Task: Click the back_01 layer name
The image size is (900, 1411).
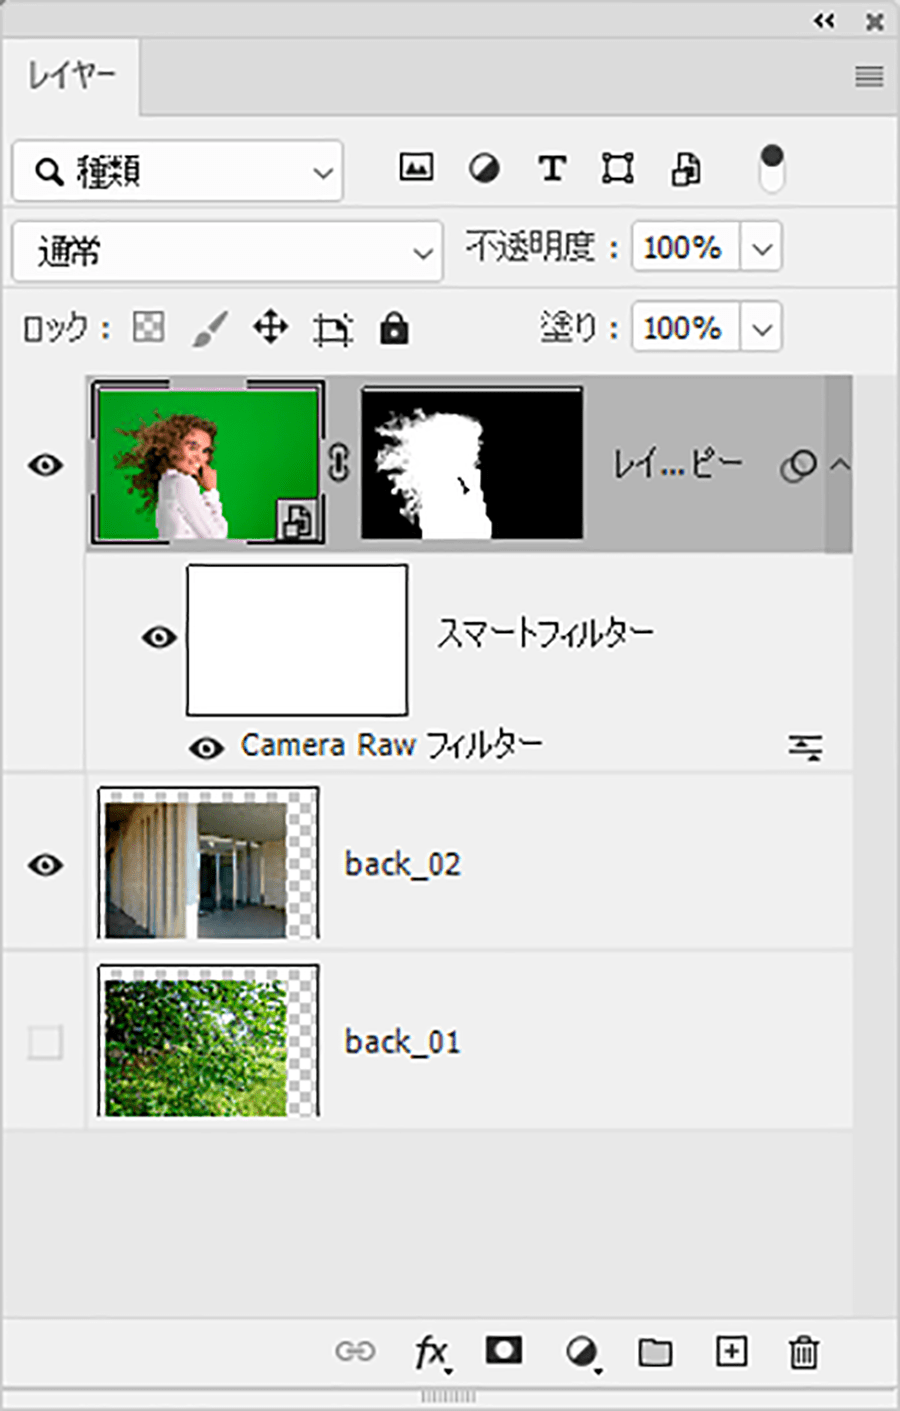Action: click(402, 1042)
